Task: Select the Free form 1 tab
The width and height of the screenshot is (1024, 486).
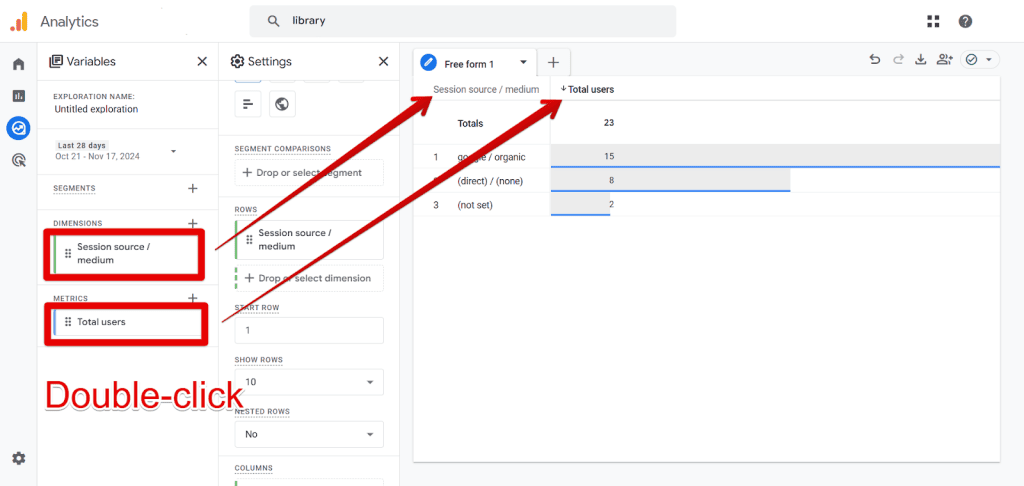Action: coord(475,63)
